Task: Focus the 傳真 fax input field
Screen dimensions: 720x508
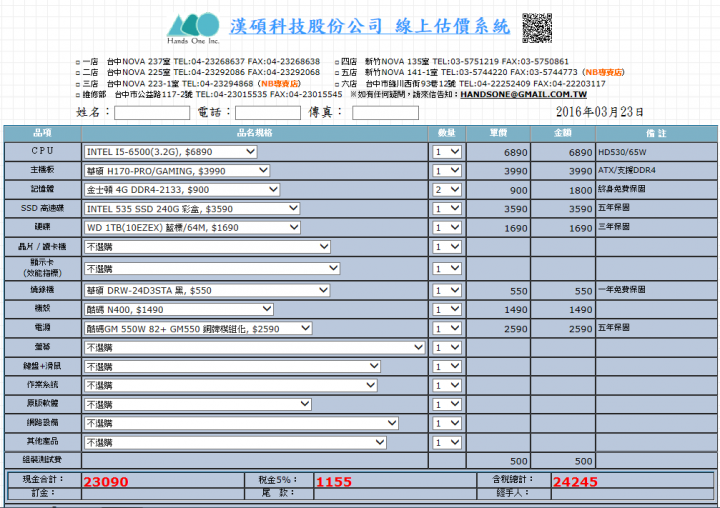Action: (x=385, y=113)
